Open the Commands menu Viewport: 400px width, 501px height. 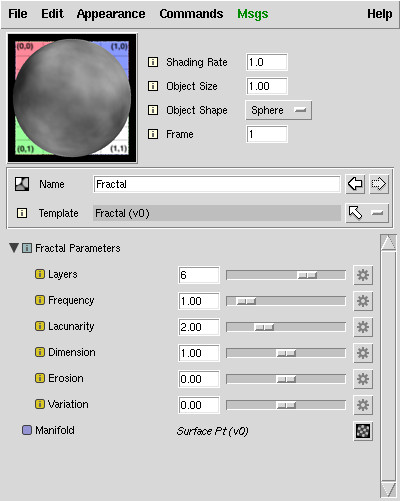coord(191,14)
